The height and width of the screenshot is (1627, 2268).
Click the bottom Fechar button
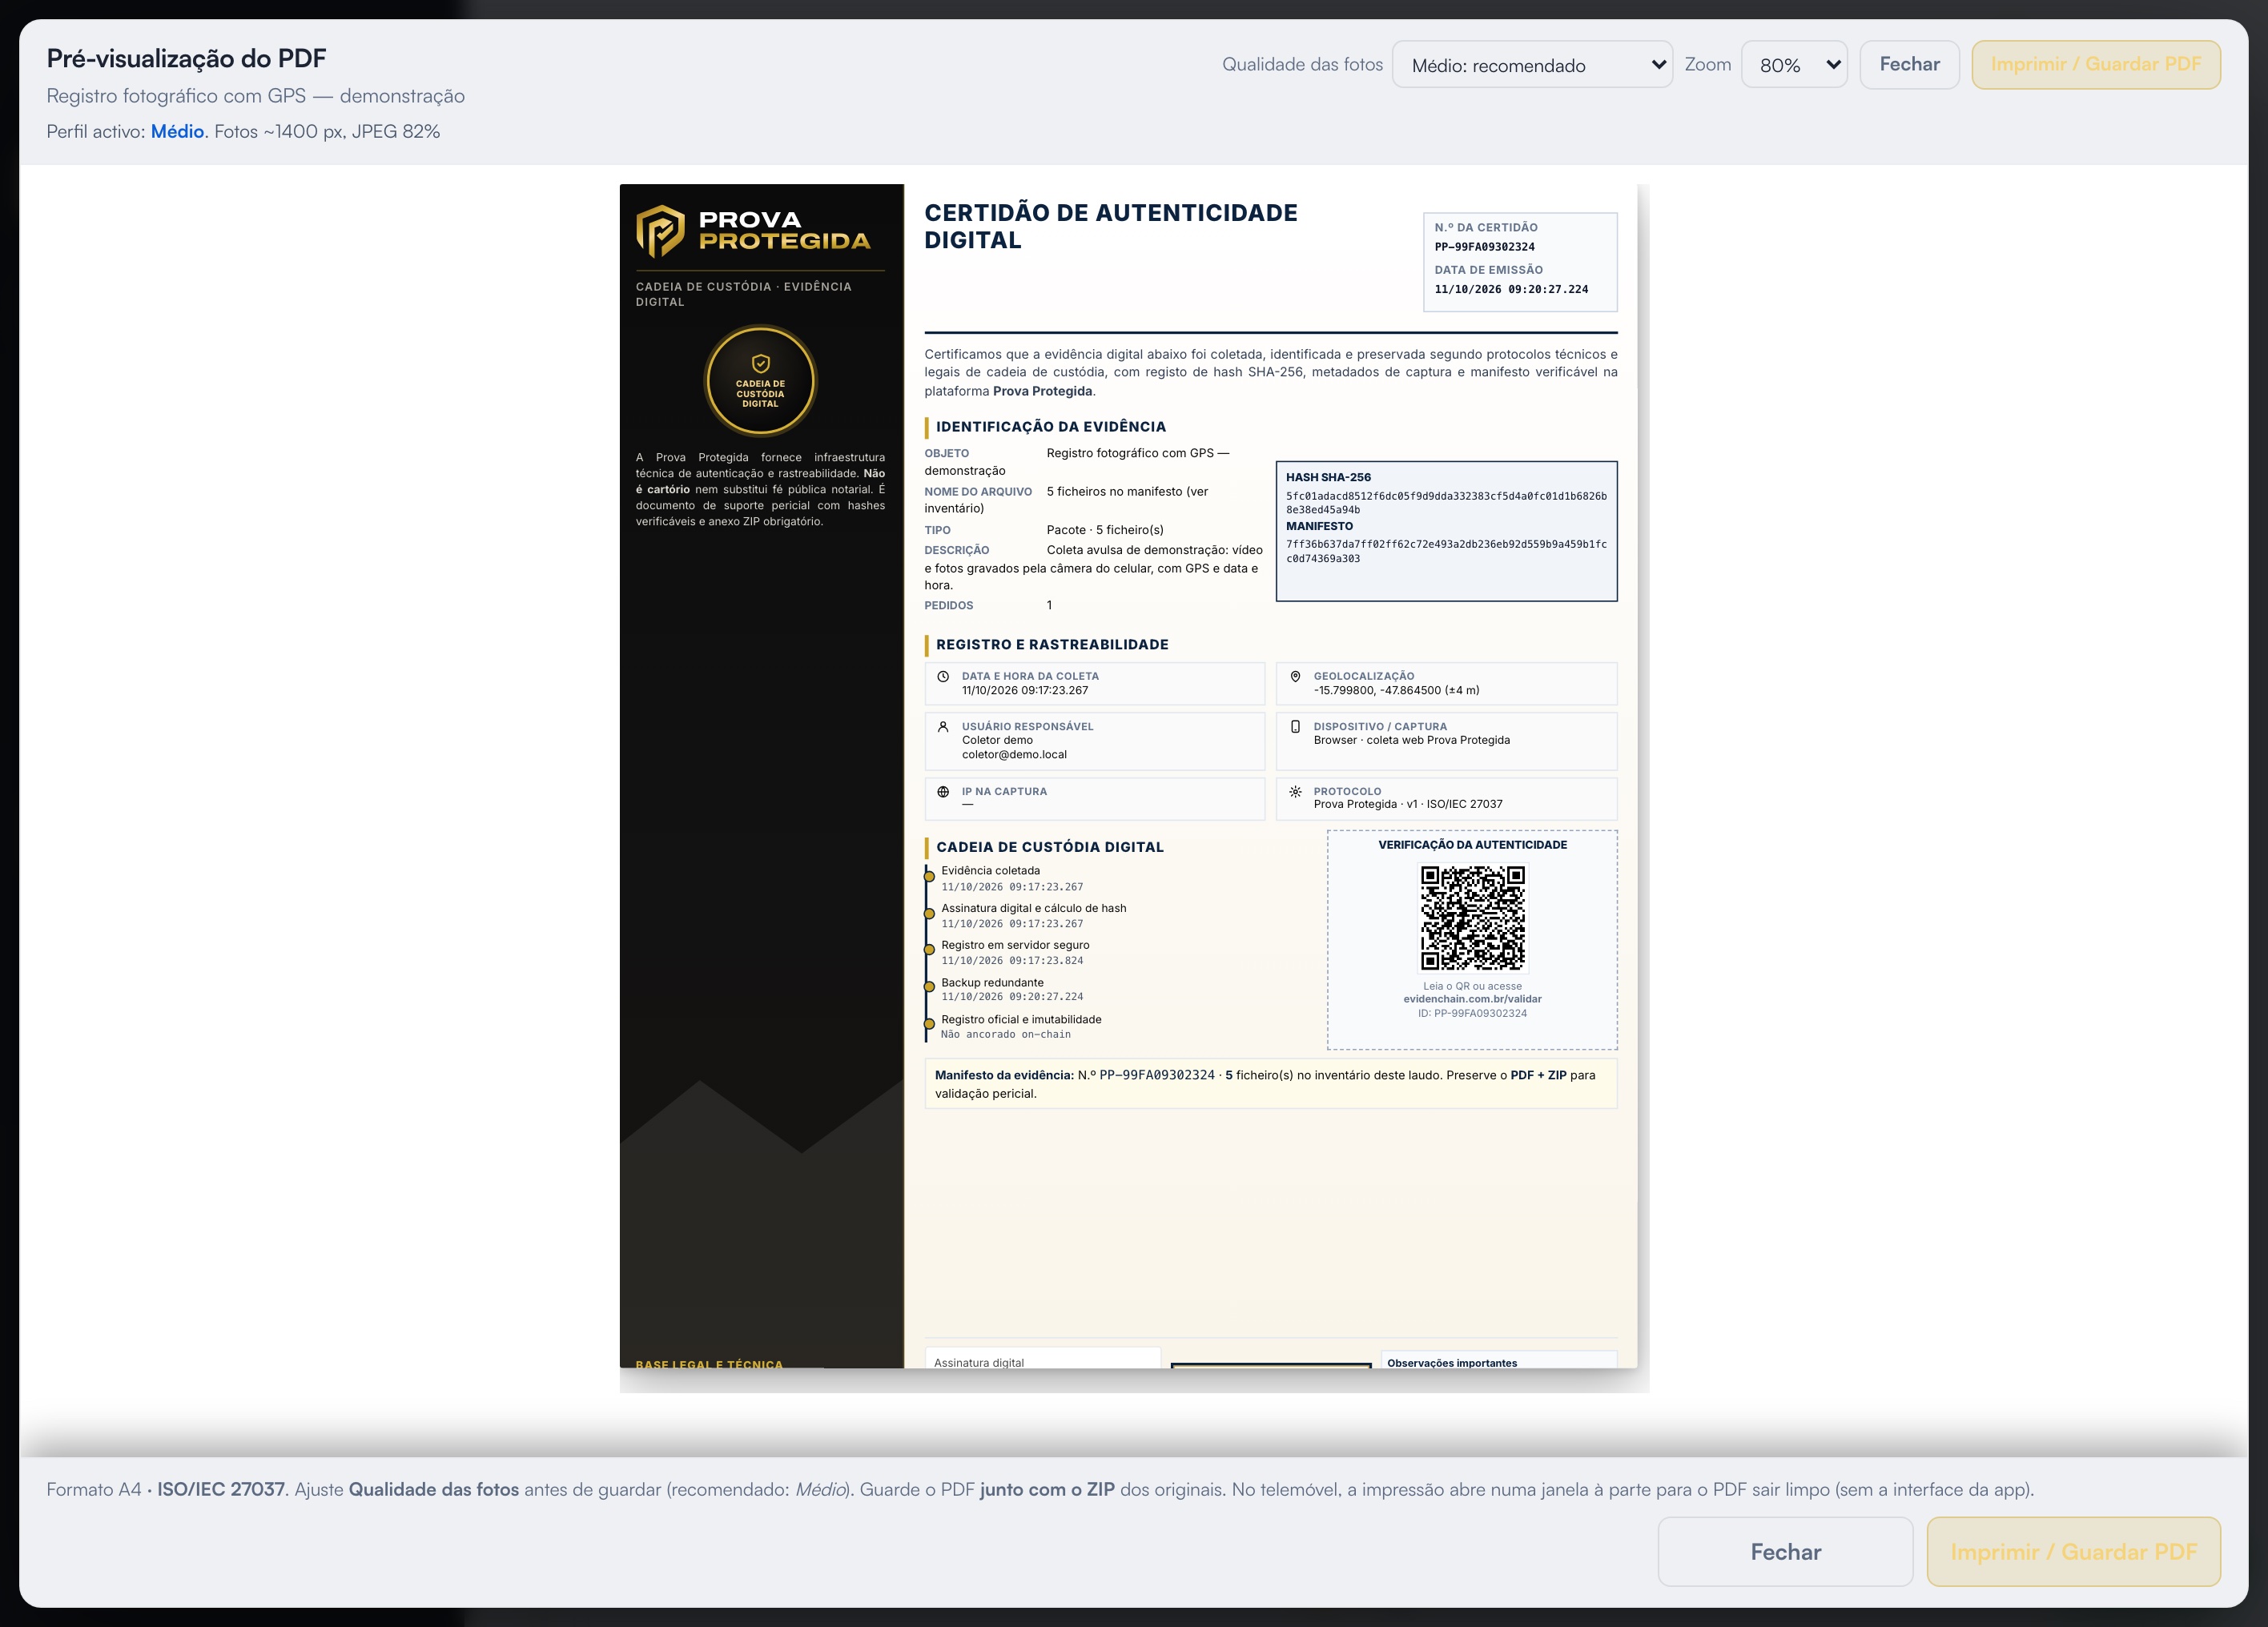[x=1785, y=1551]
